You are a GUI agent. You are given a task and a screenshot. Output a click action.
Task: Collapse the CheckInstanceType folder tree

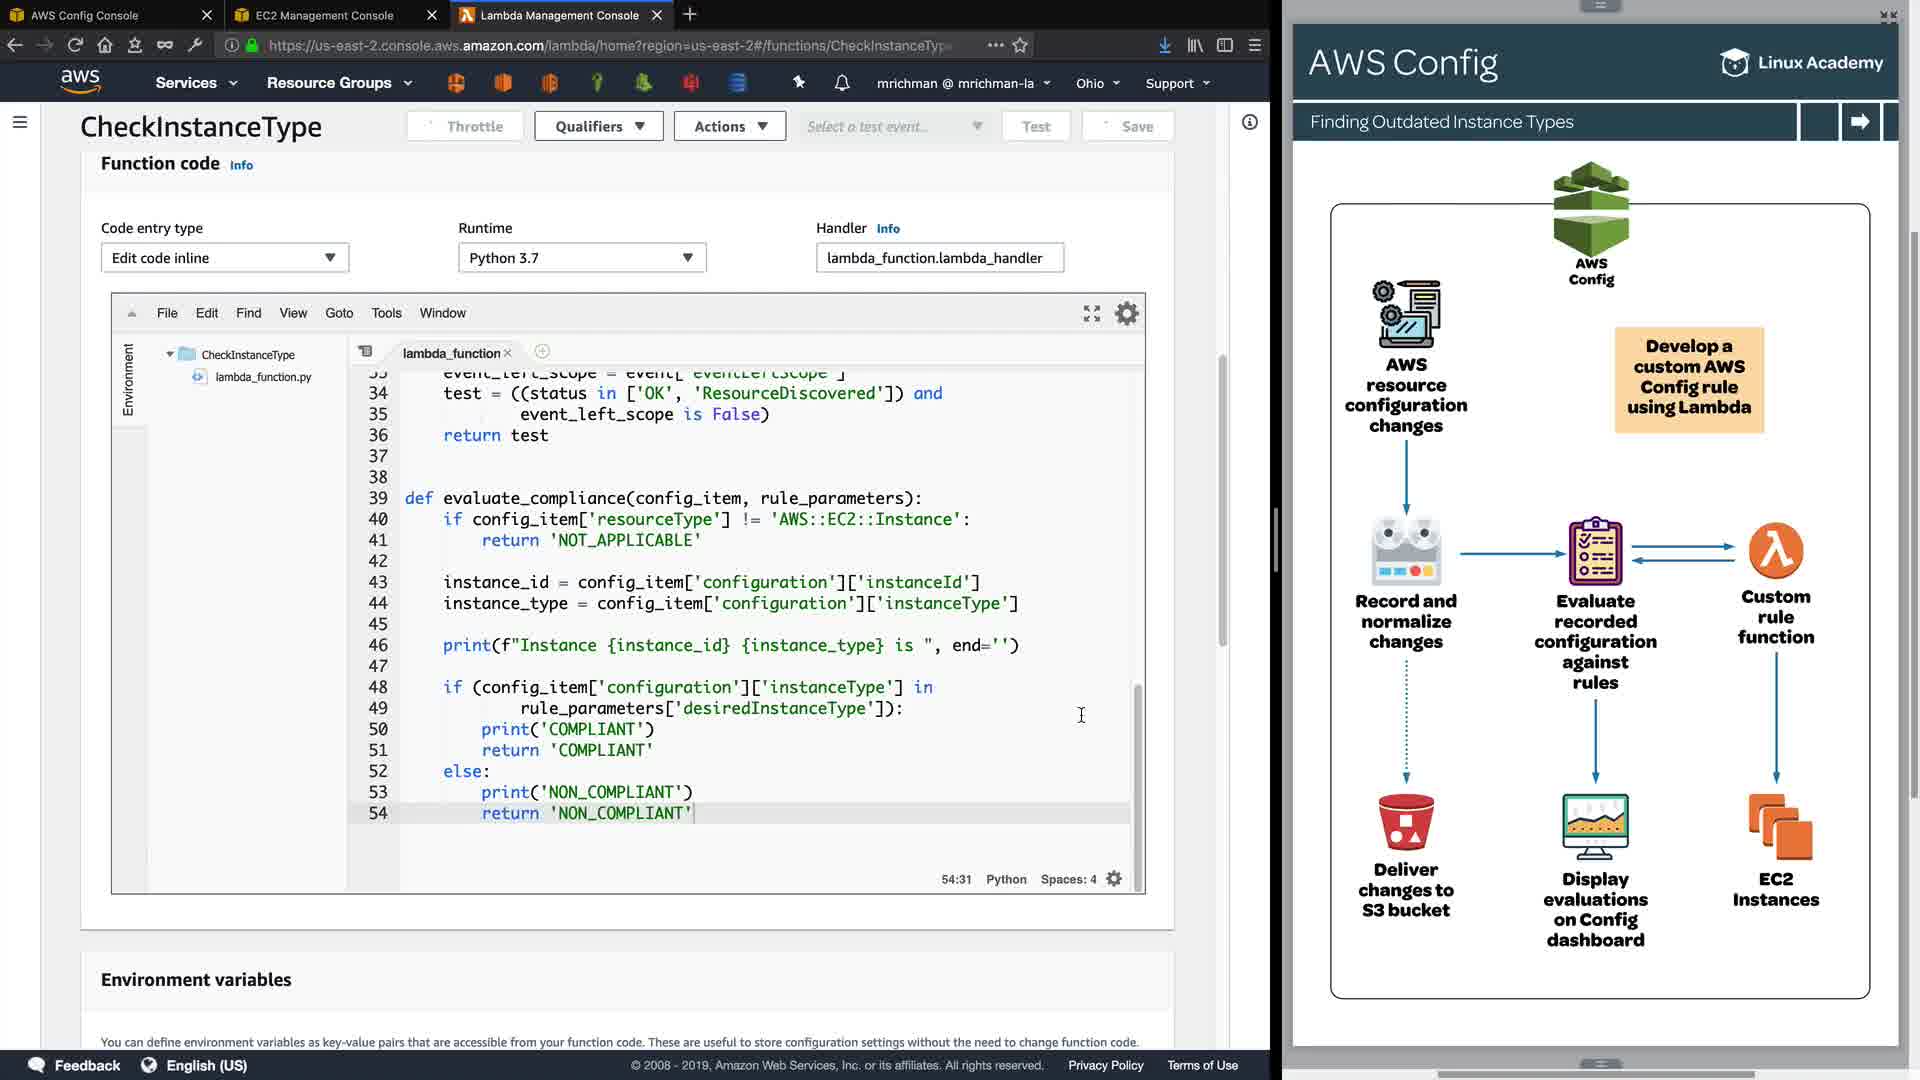click(x=170, y=355)
